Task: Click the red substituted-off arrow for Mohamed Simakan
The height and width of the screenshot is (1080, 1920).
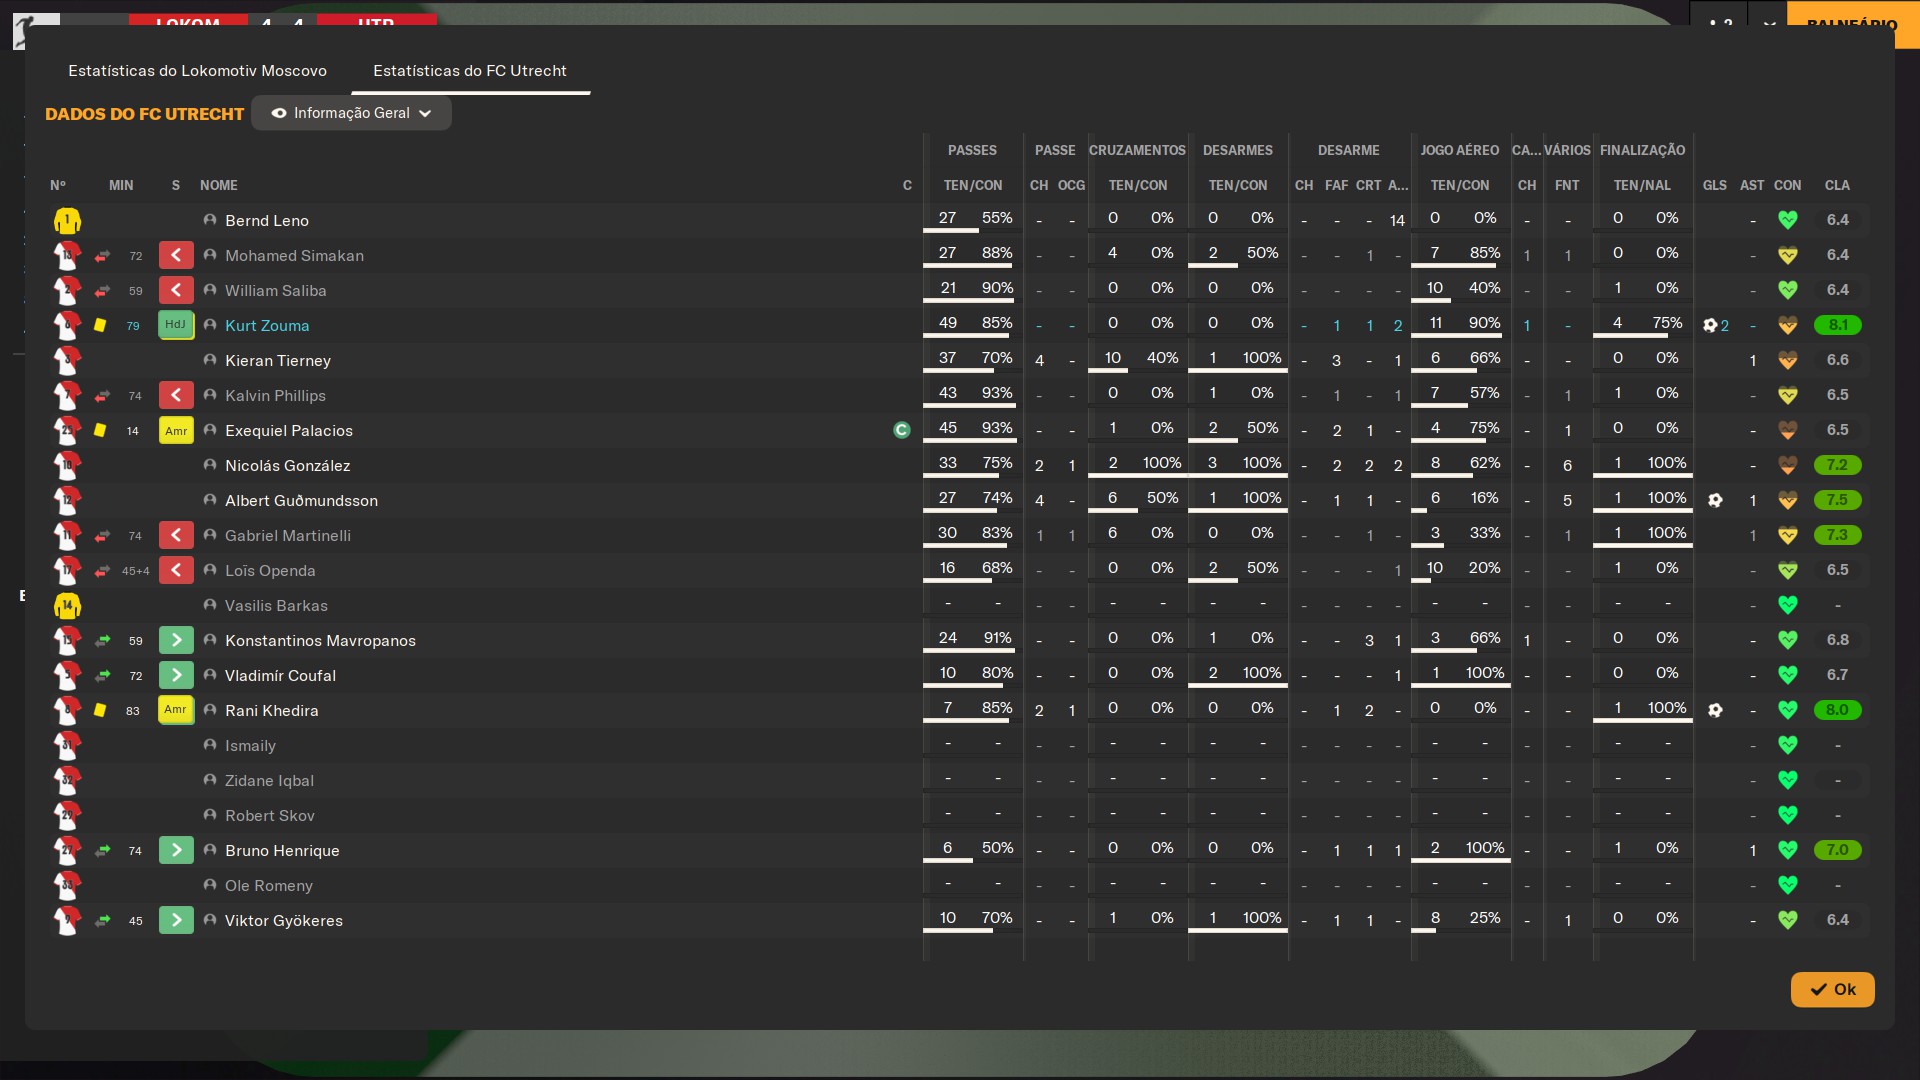Action: (176, 255)
